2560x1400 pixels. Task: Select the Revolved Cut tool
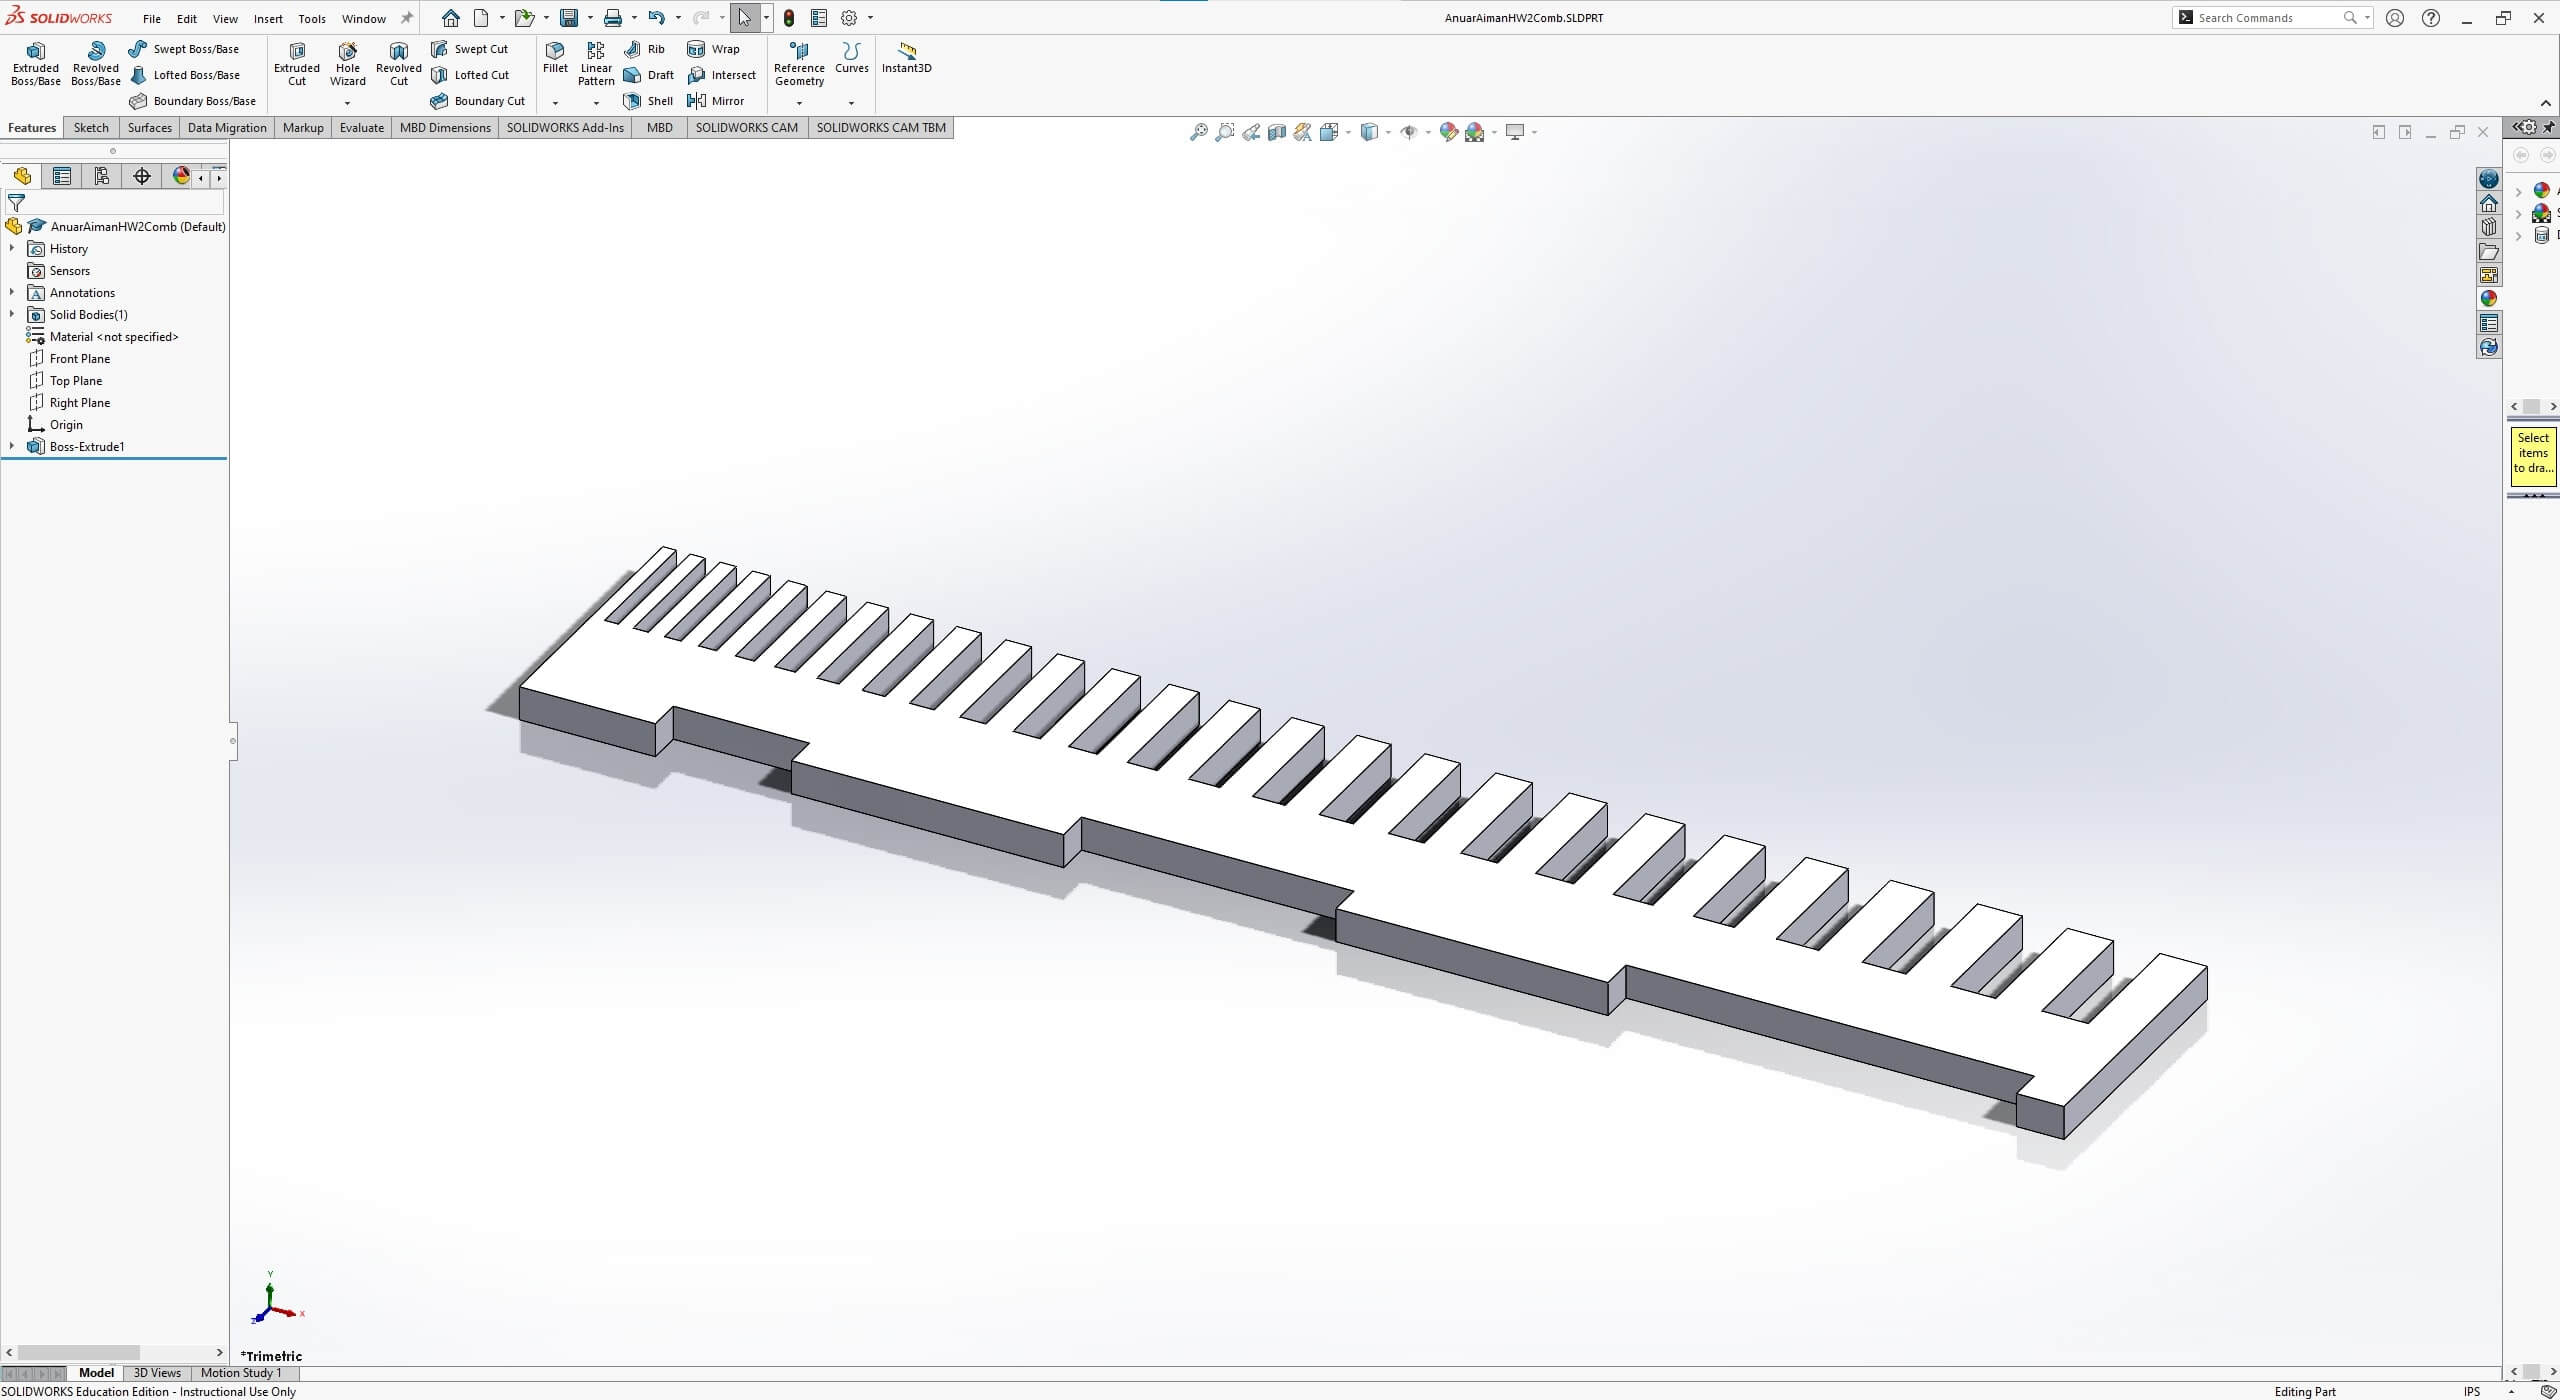(399, 64)
